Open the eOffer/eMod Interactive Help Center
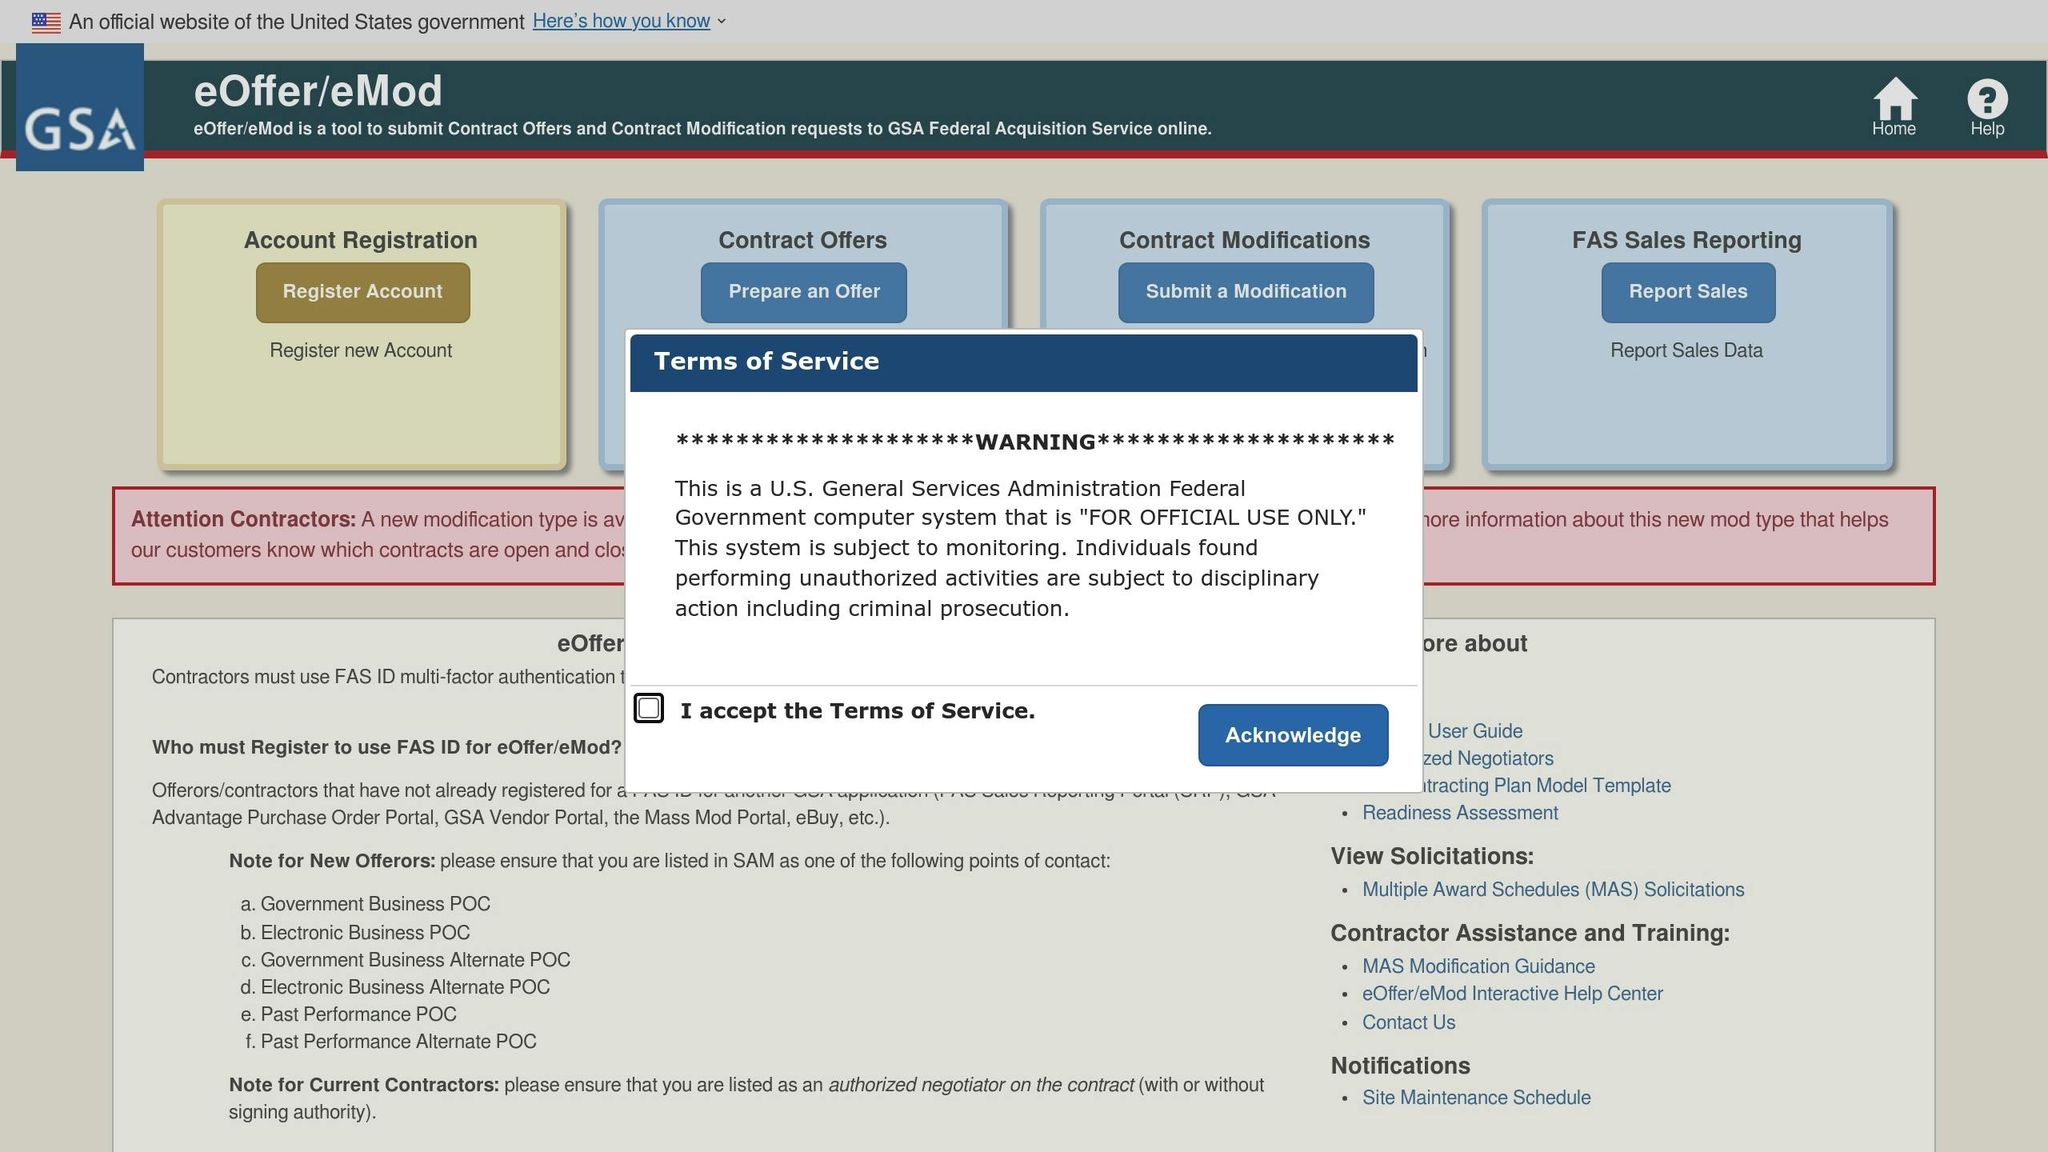The height and width of the screenshot is (1152, 2048). pos(1512,993)
